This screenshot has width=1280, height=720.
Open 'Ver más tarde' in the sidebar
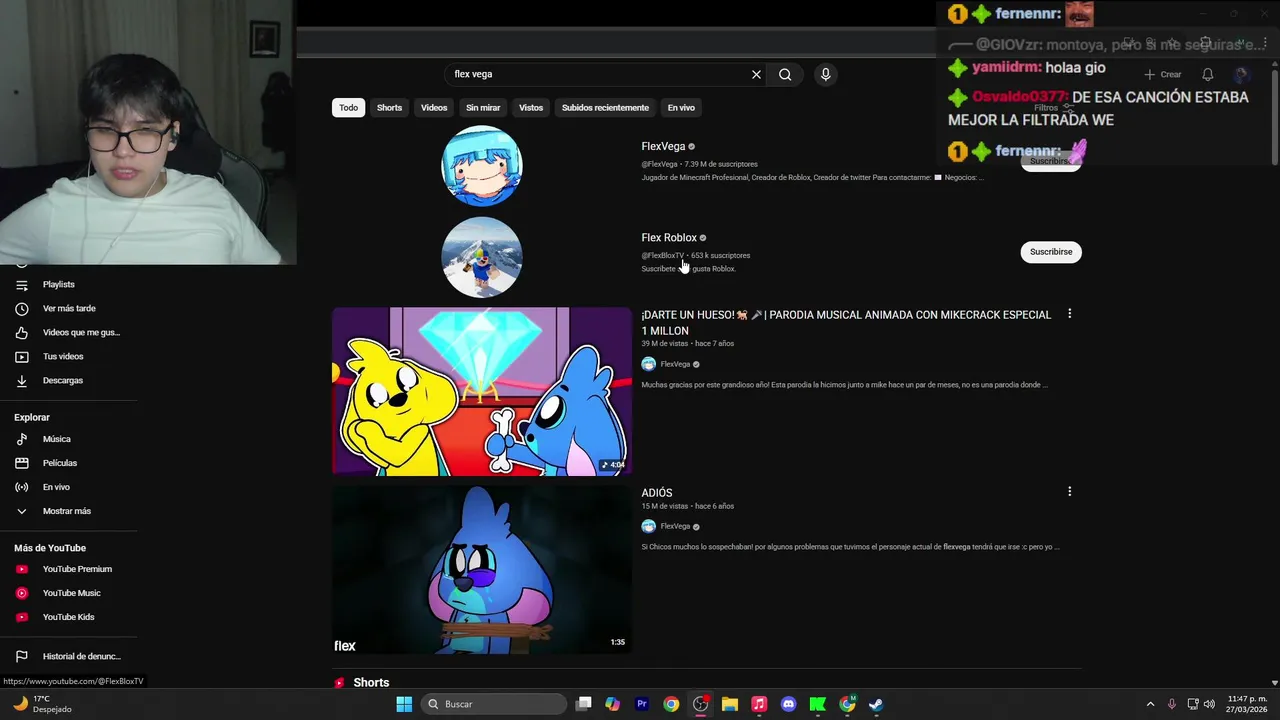tap(68, 309)
